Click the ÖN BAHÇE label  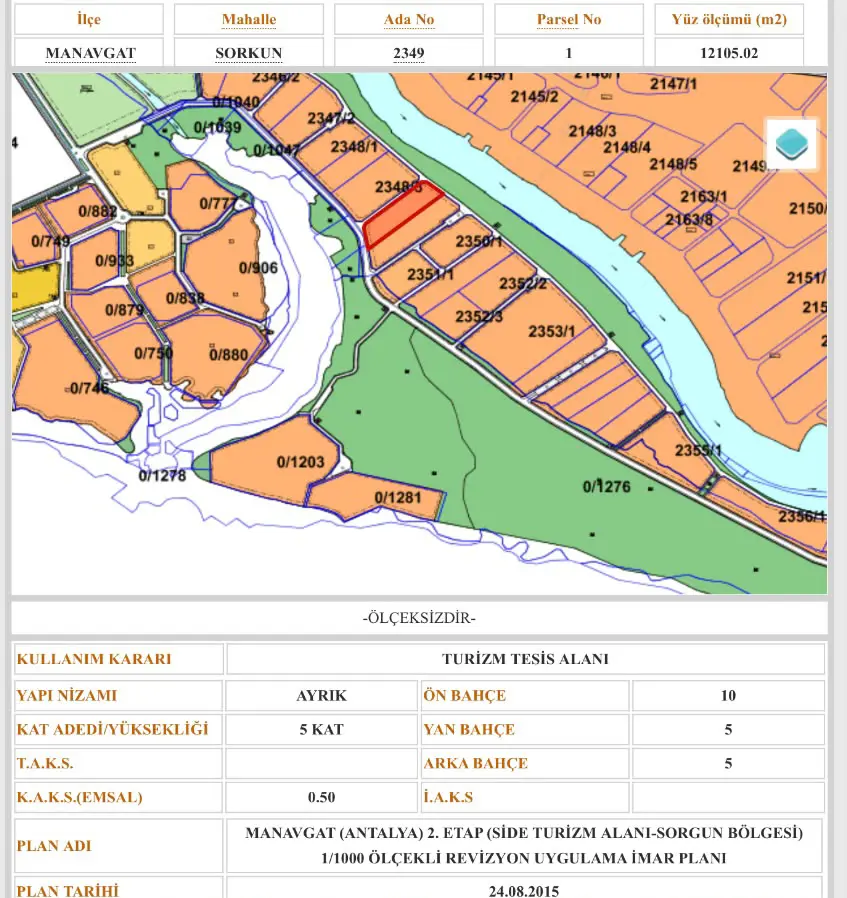[x=464, y=695]
